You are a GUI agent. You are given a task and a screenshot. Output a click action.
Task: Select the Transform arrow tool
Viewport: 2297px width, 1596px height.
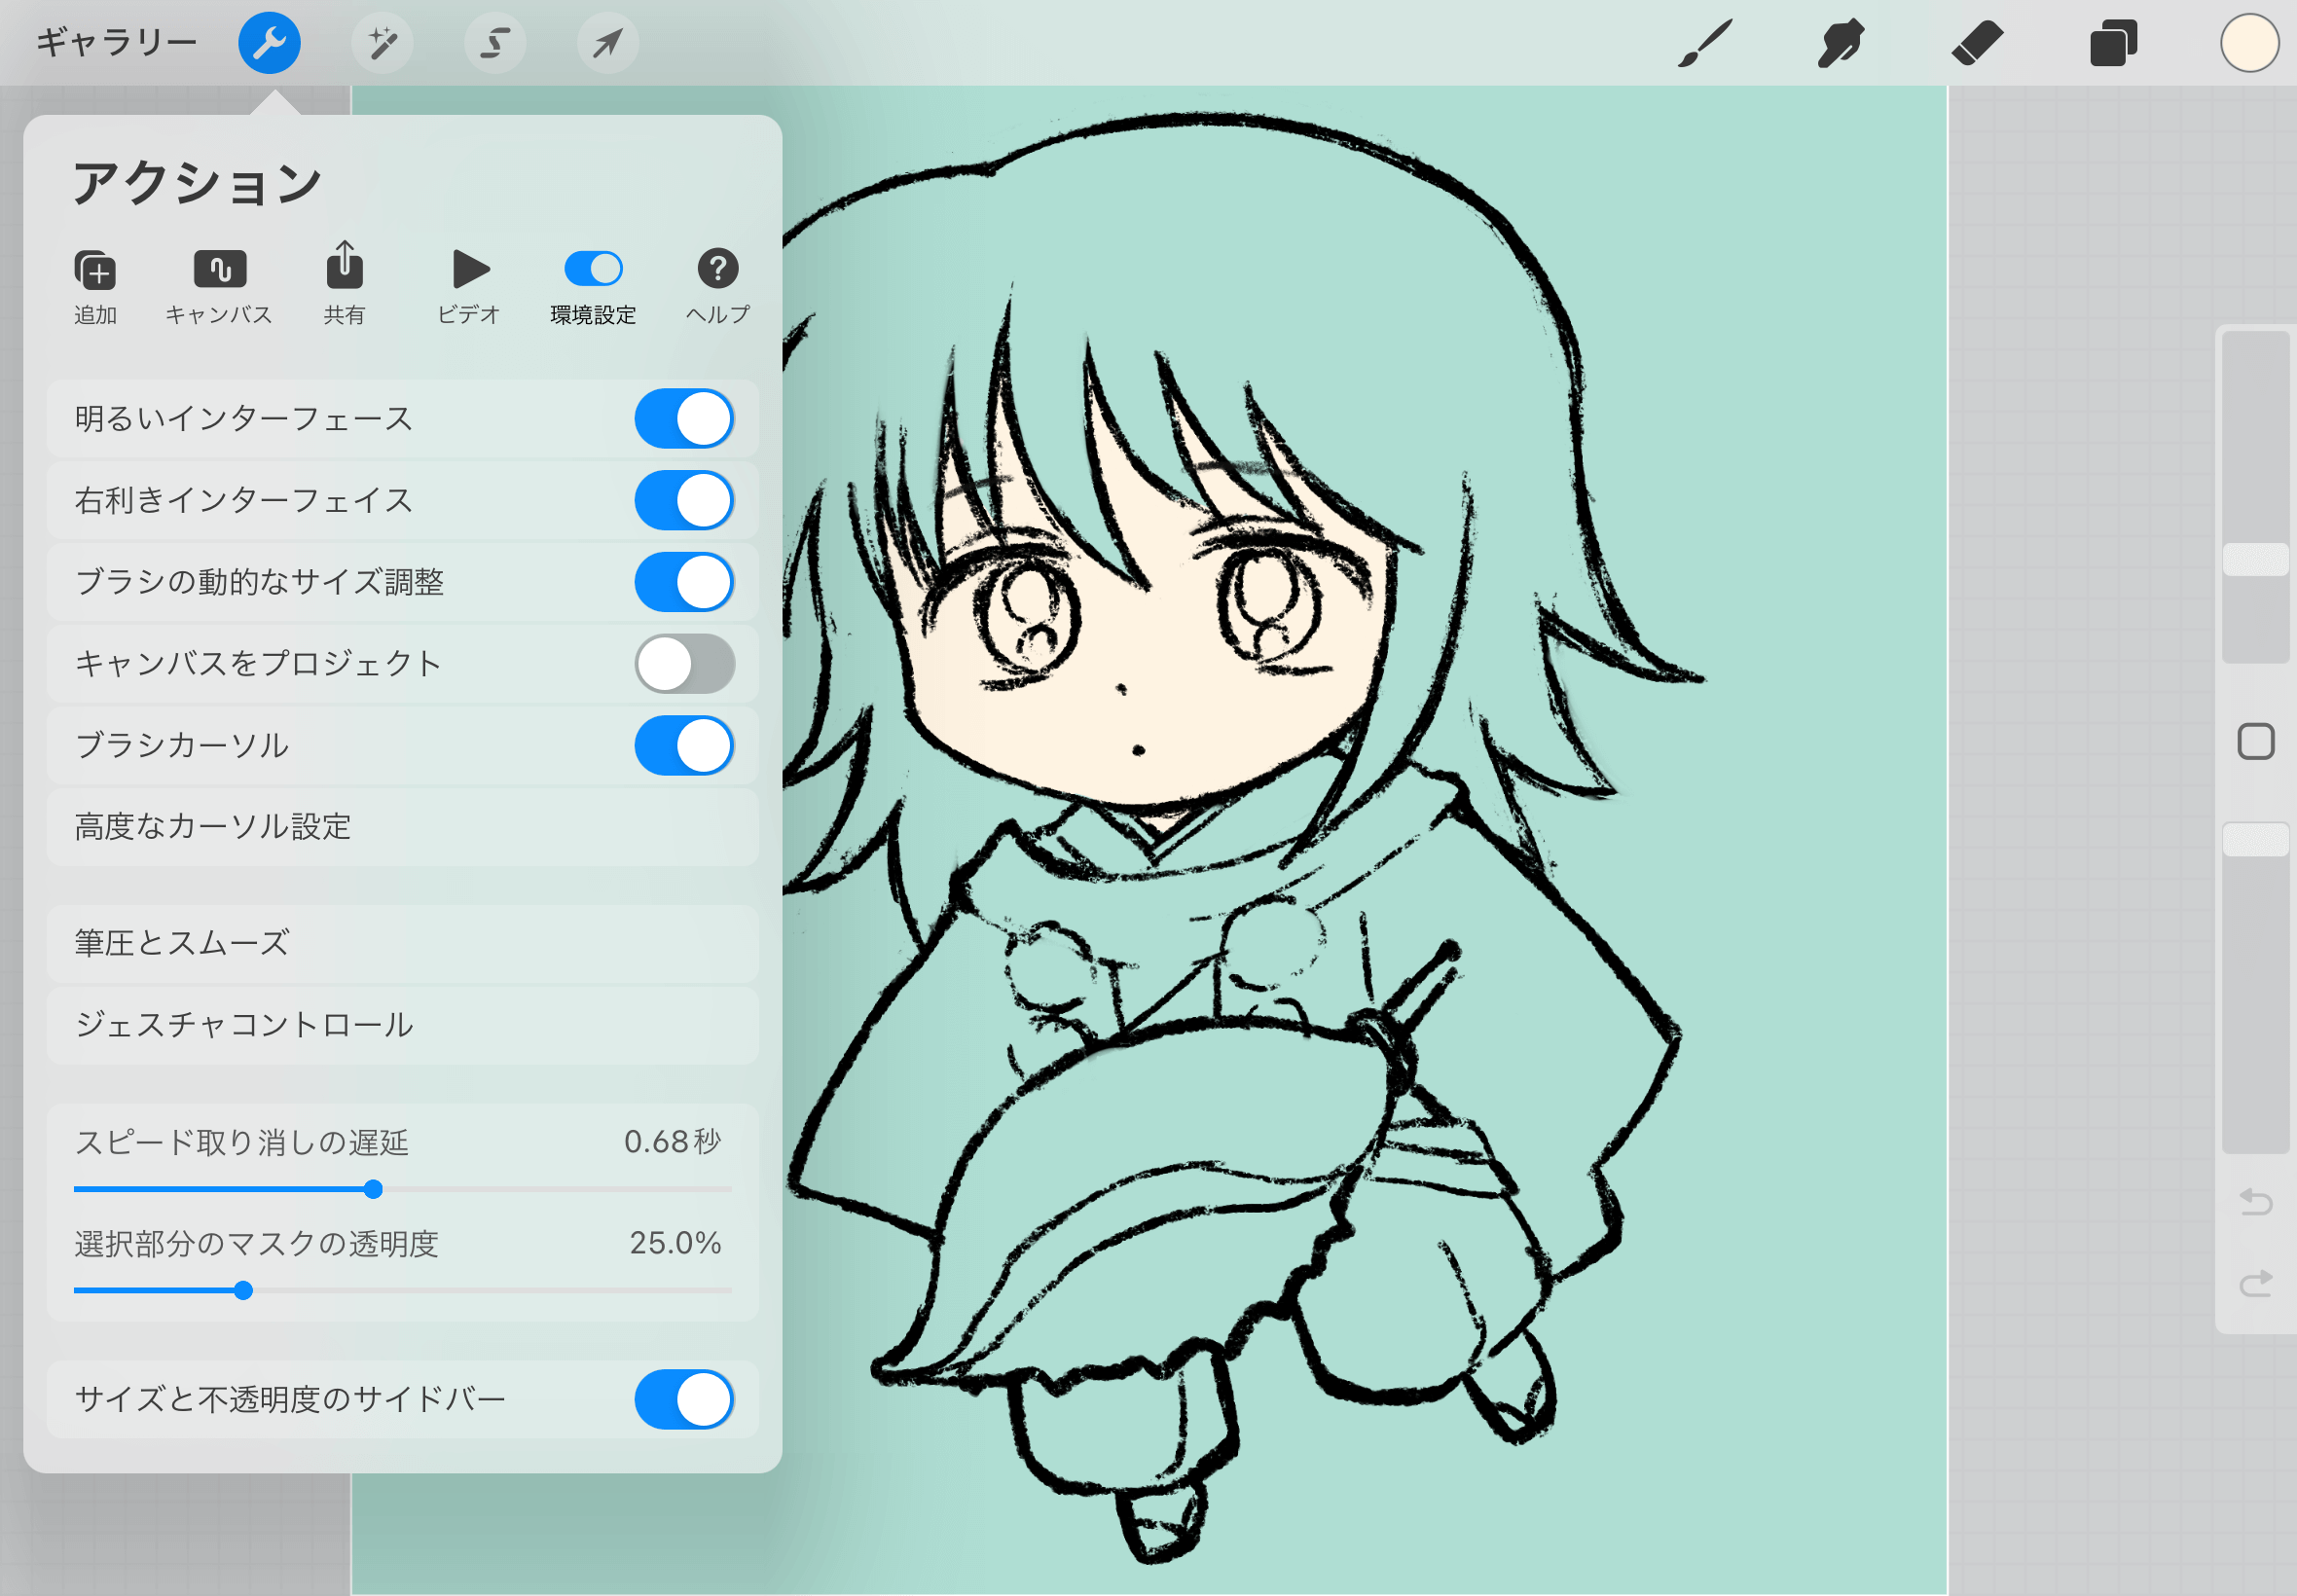(x=607, y=43)
